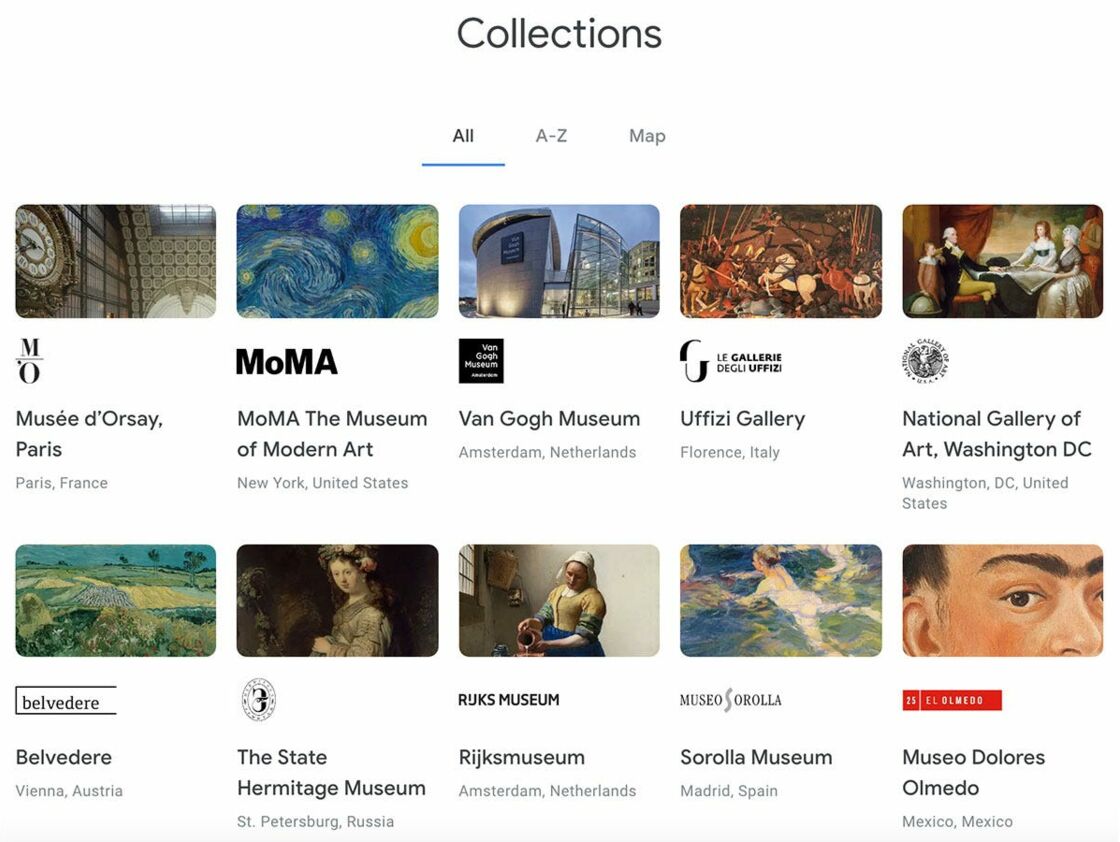Screen dimensions: 1120x842
Task: Click the Van Gogh Museum black logo
Action: 481,361
